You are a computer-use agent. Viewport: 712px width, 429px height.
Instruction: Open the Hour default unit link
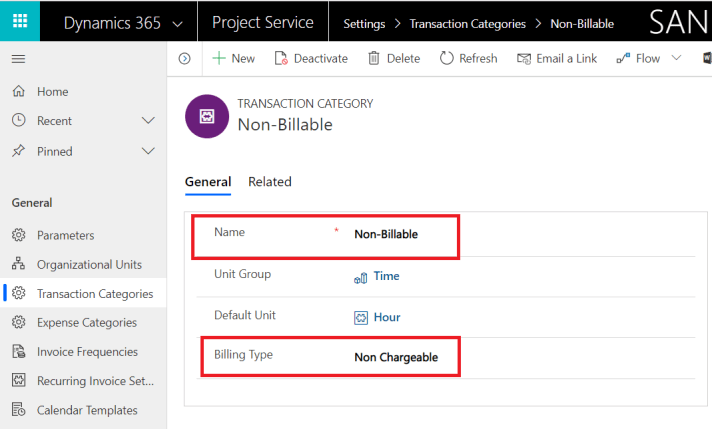[x=386, y=317]
